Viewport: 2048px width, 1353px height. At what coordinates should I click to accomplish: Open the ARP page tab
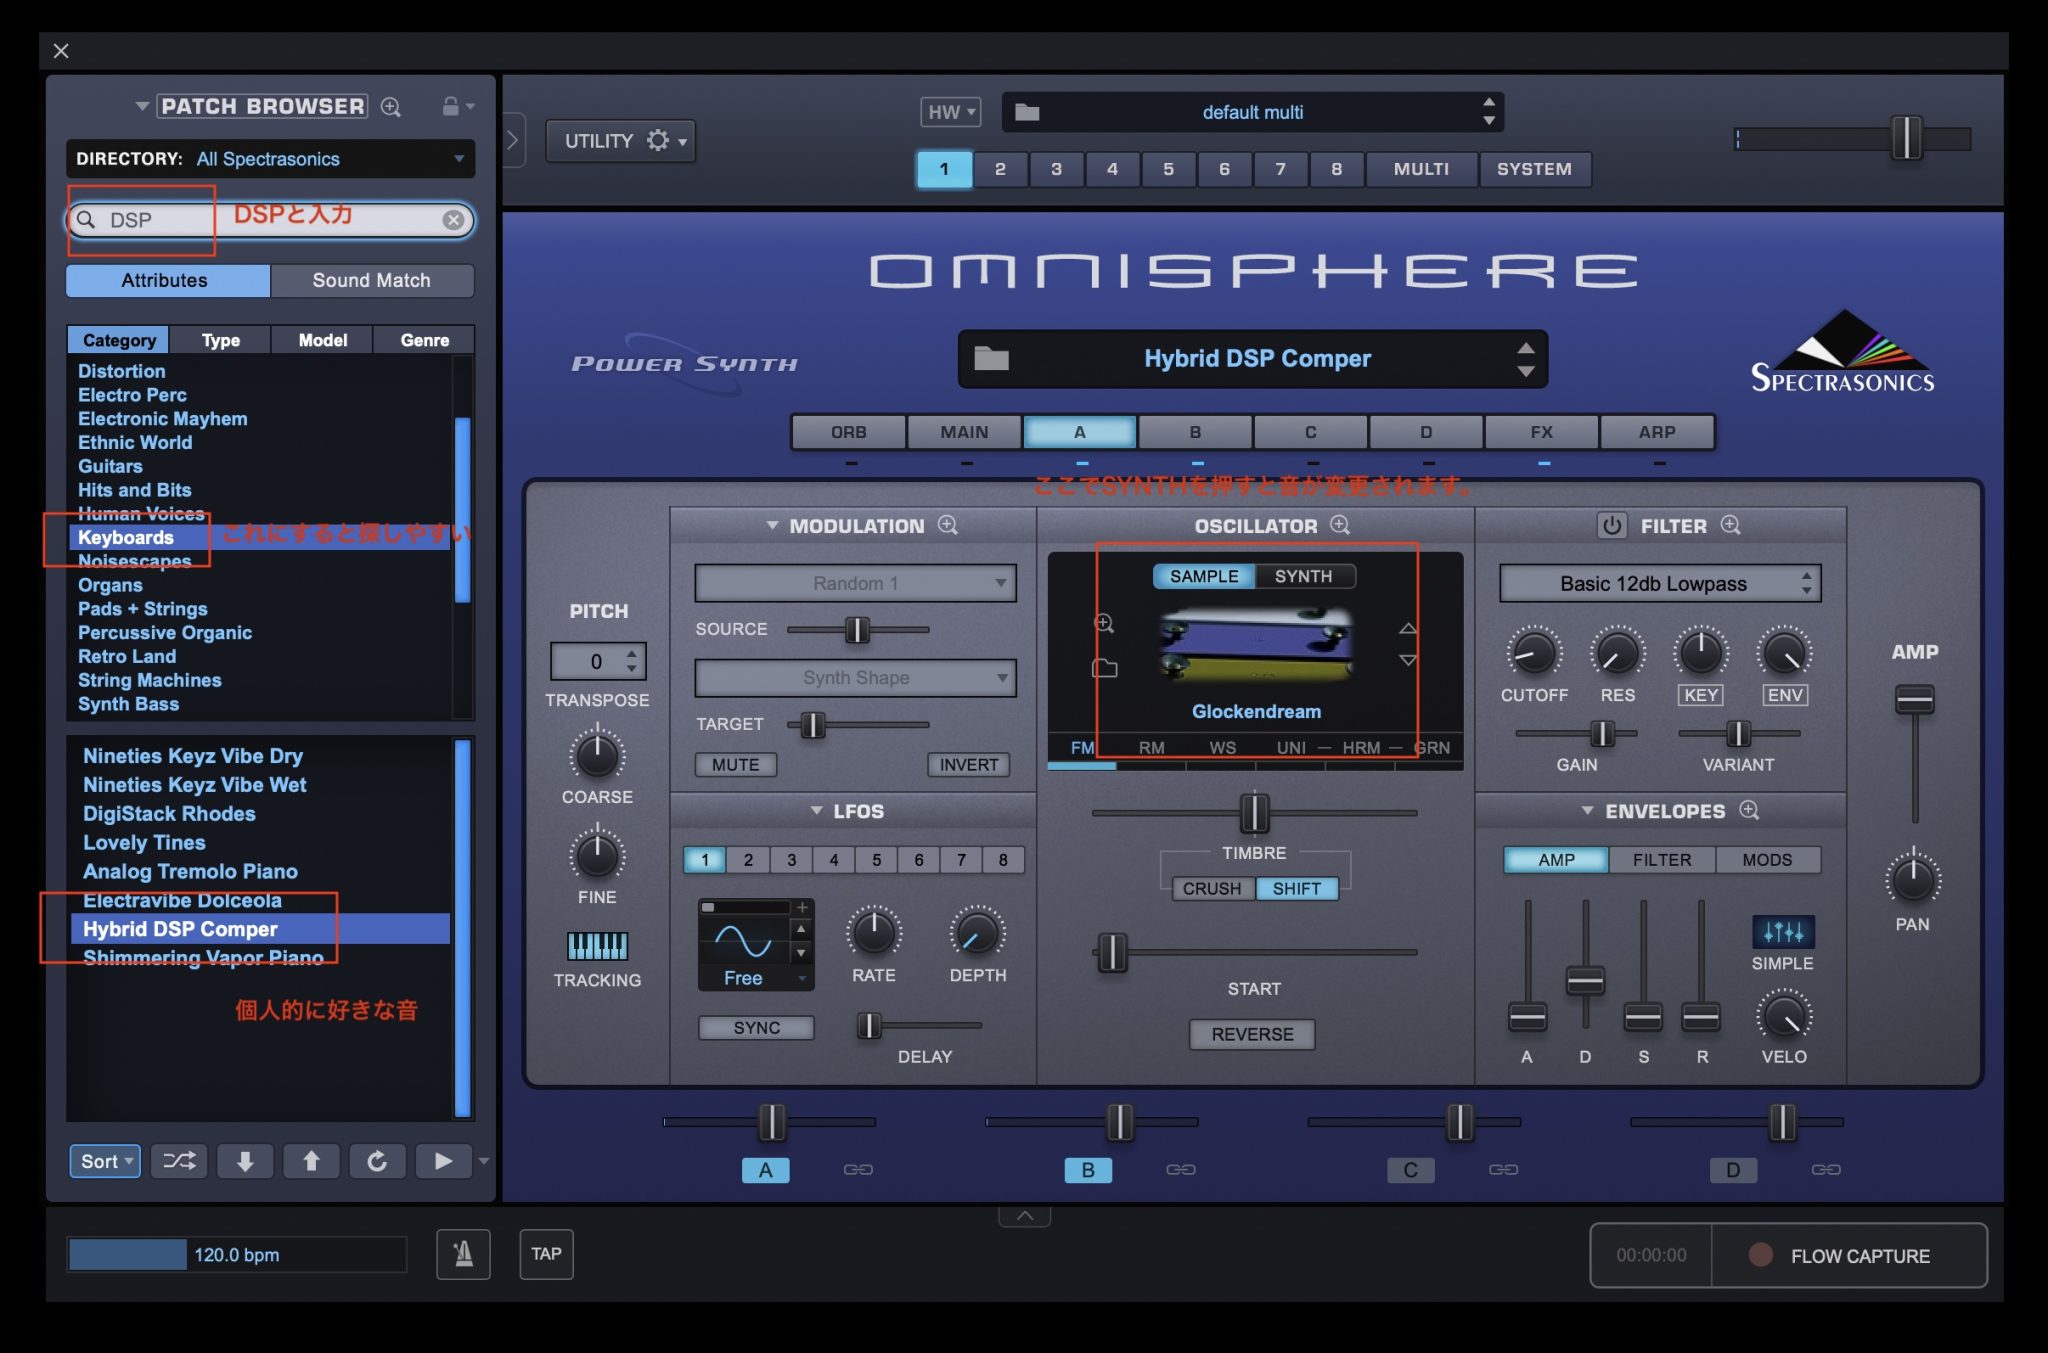tap(1658, 432)
